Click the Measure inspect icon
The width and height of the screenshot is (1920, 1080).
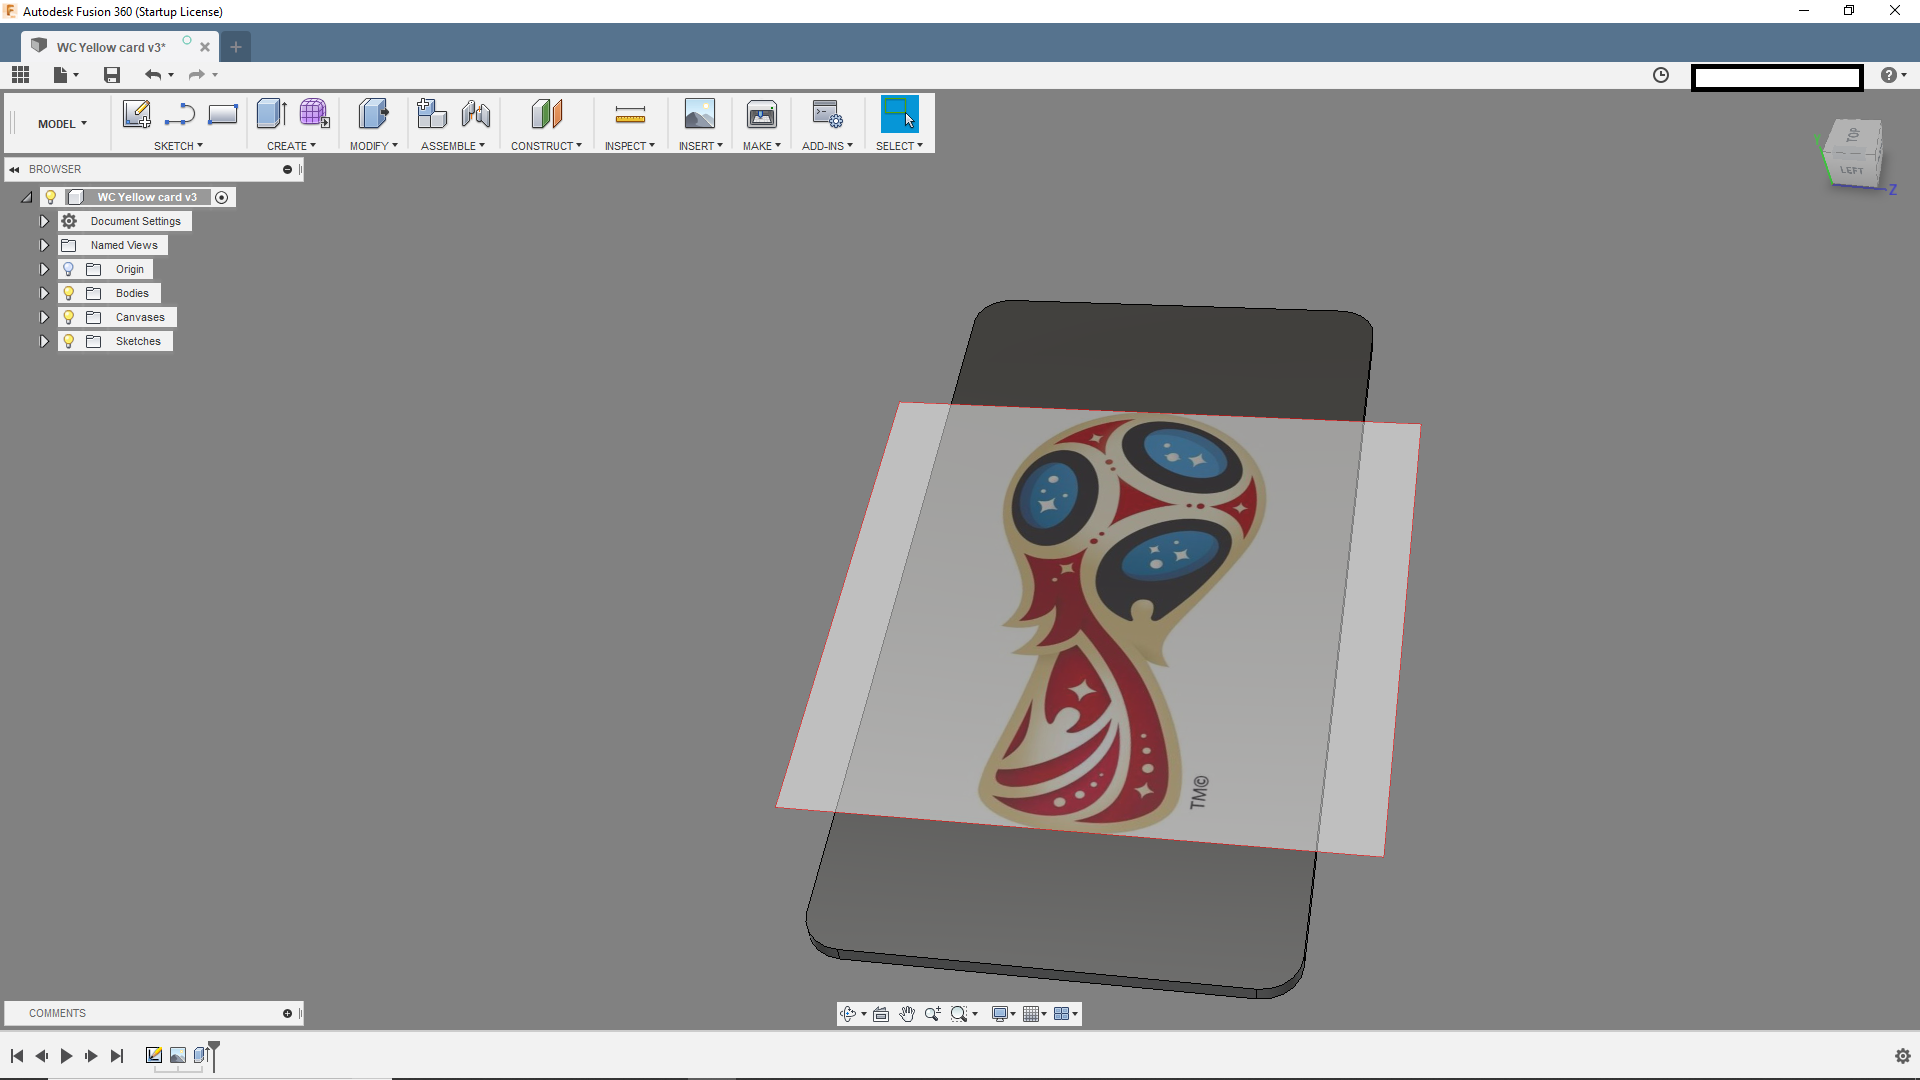click(630, 115)
